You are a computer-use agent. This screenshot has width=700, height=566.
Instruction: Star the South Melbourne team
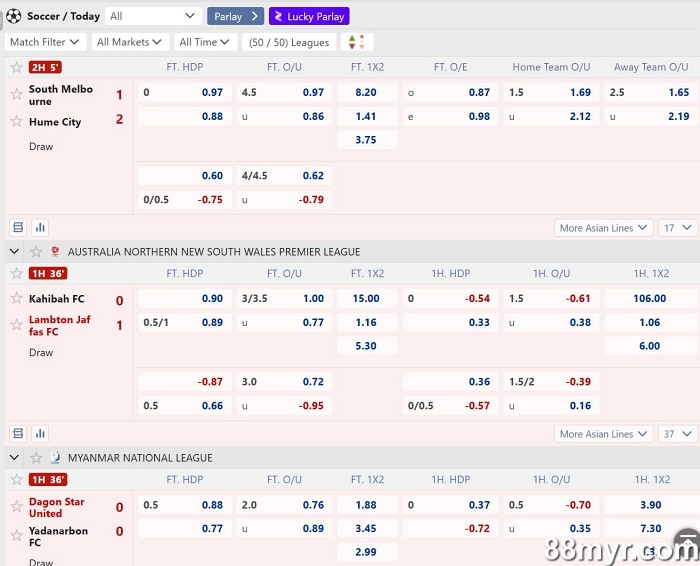(x=17, y=94)
